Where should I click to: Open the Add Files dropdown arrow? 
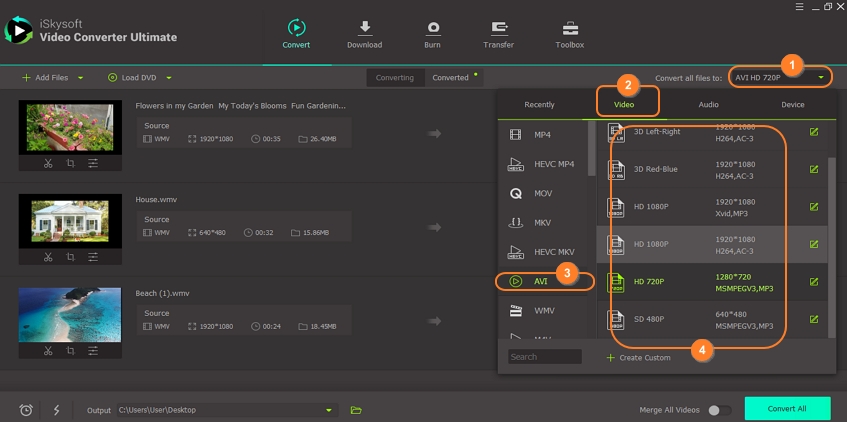[81, 77]
